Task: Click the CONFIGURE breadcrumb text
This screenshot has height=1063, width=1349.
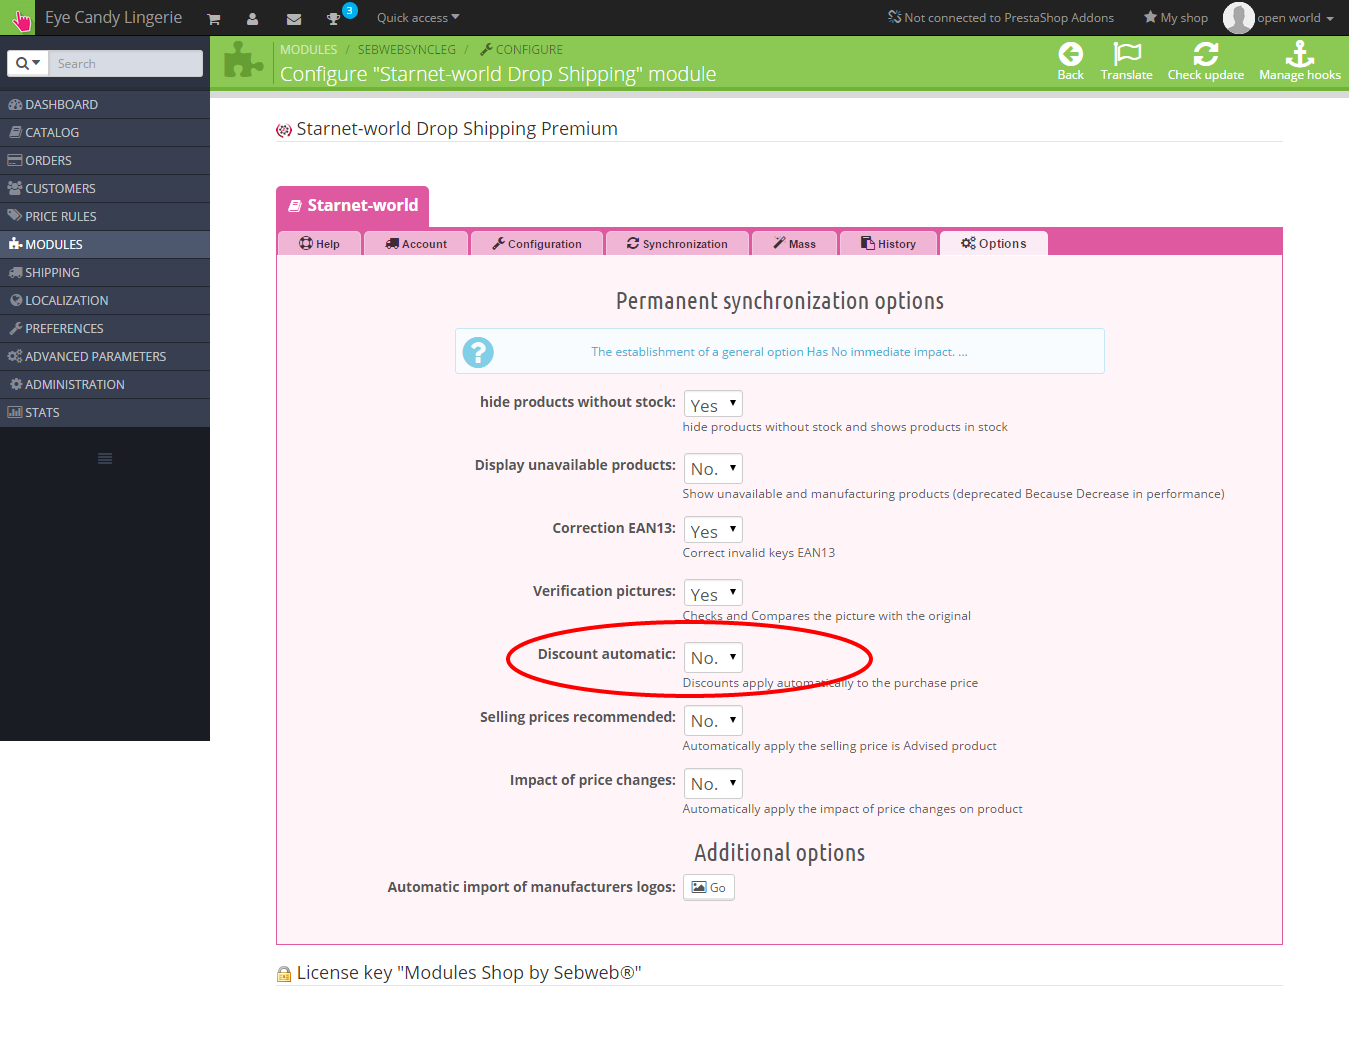Action: pyautogui.click(x=529, y=49)
